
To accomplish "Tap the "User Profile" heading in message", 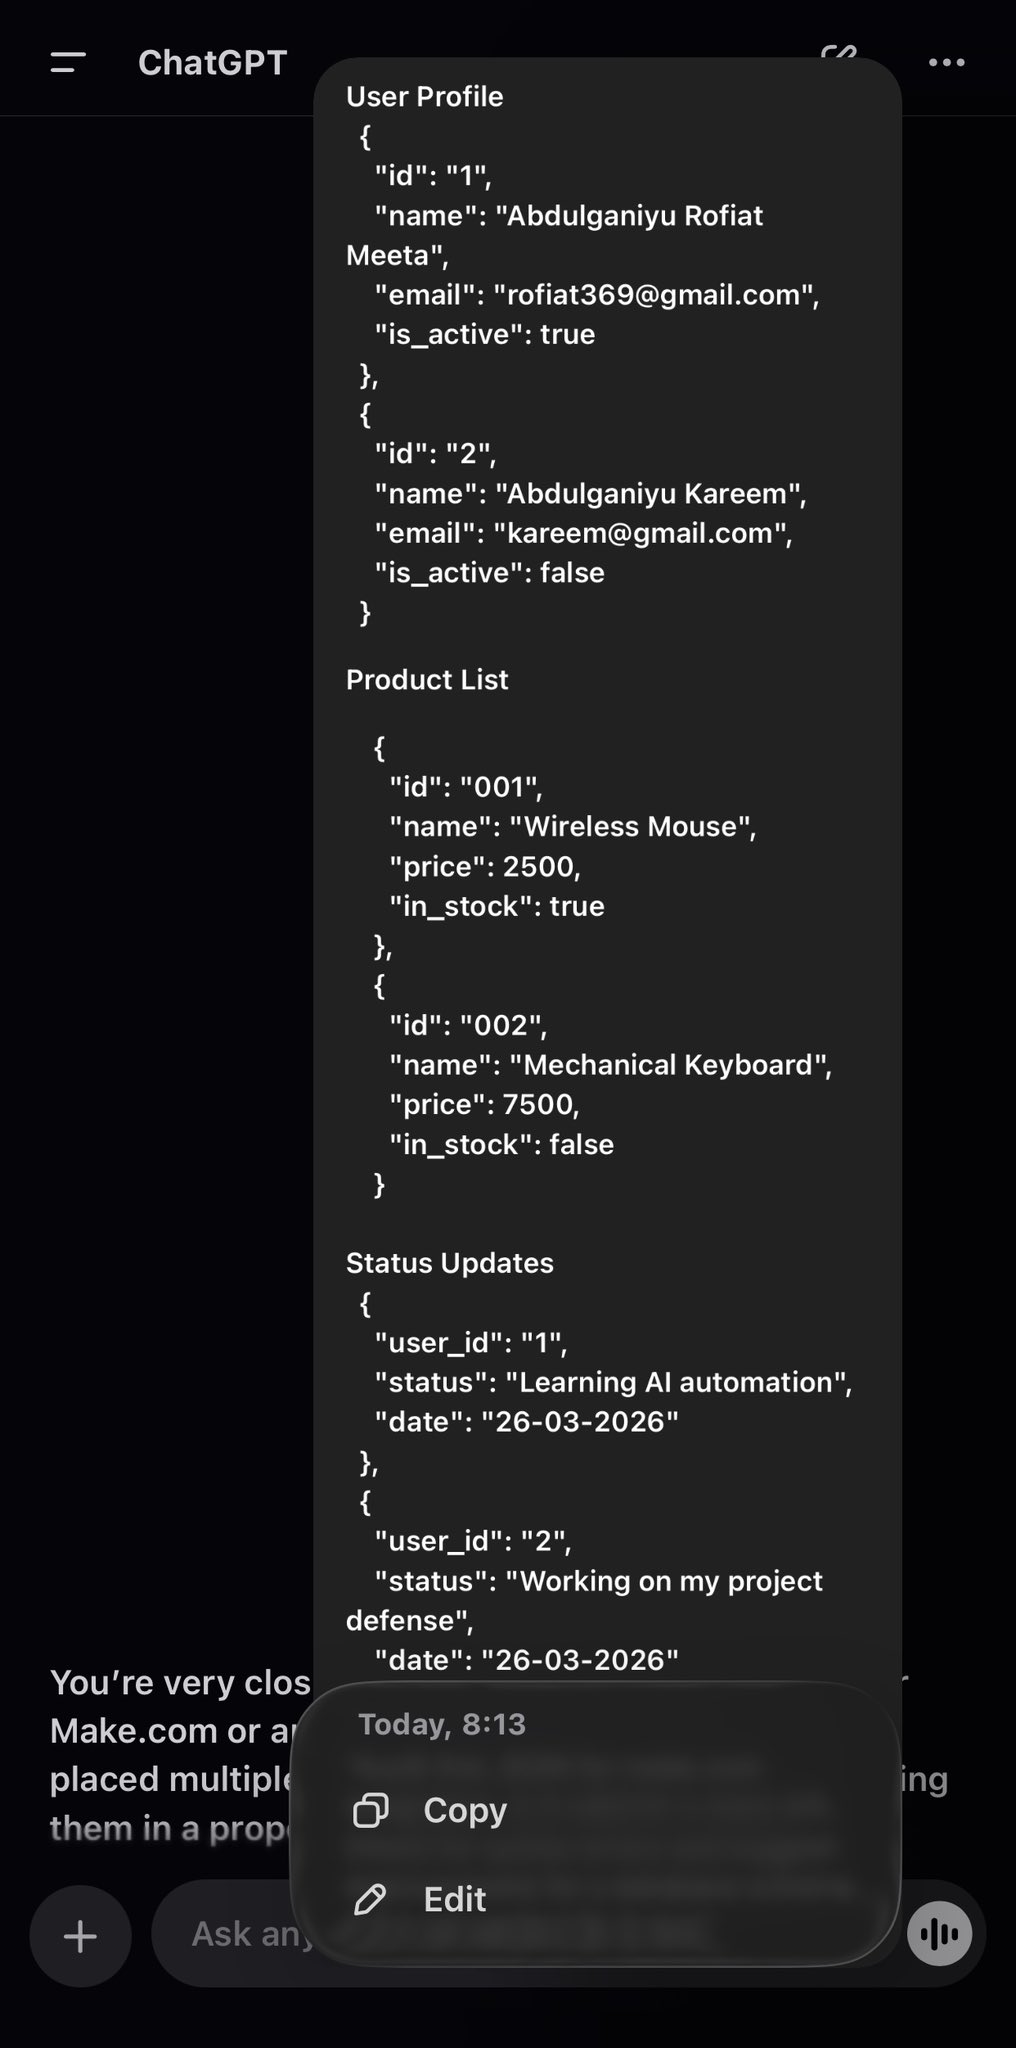I will [424, 97].
